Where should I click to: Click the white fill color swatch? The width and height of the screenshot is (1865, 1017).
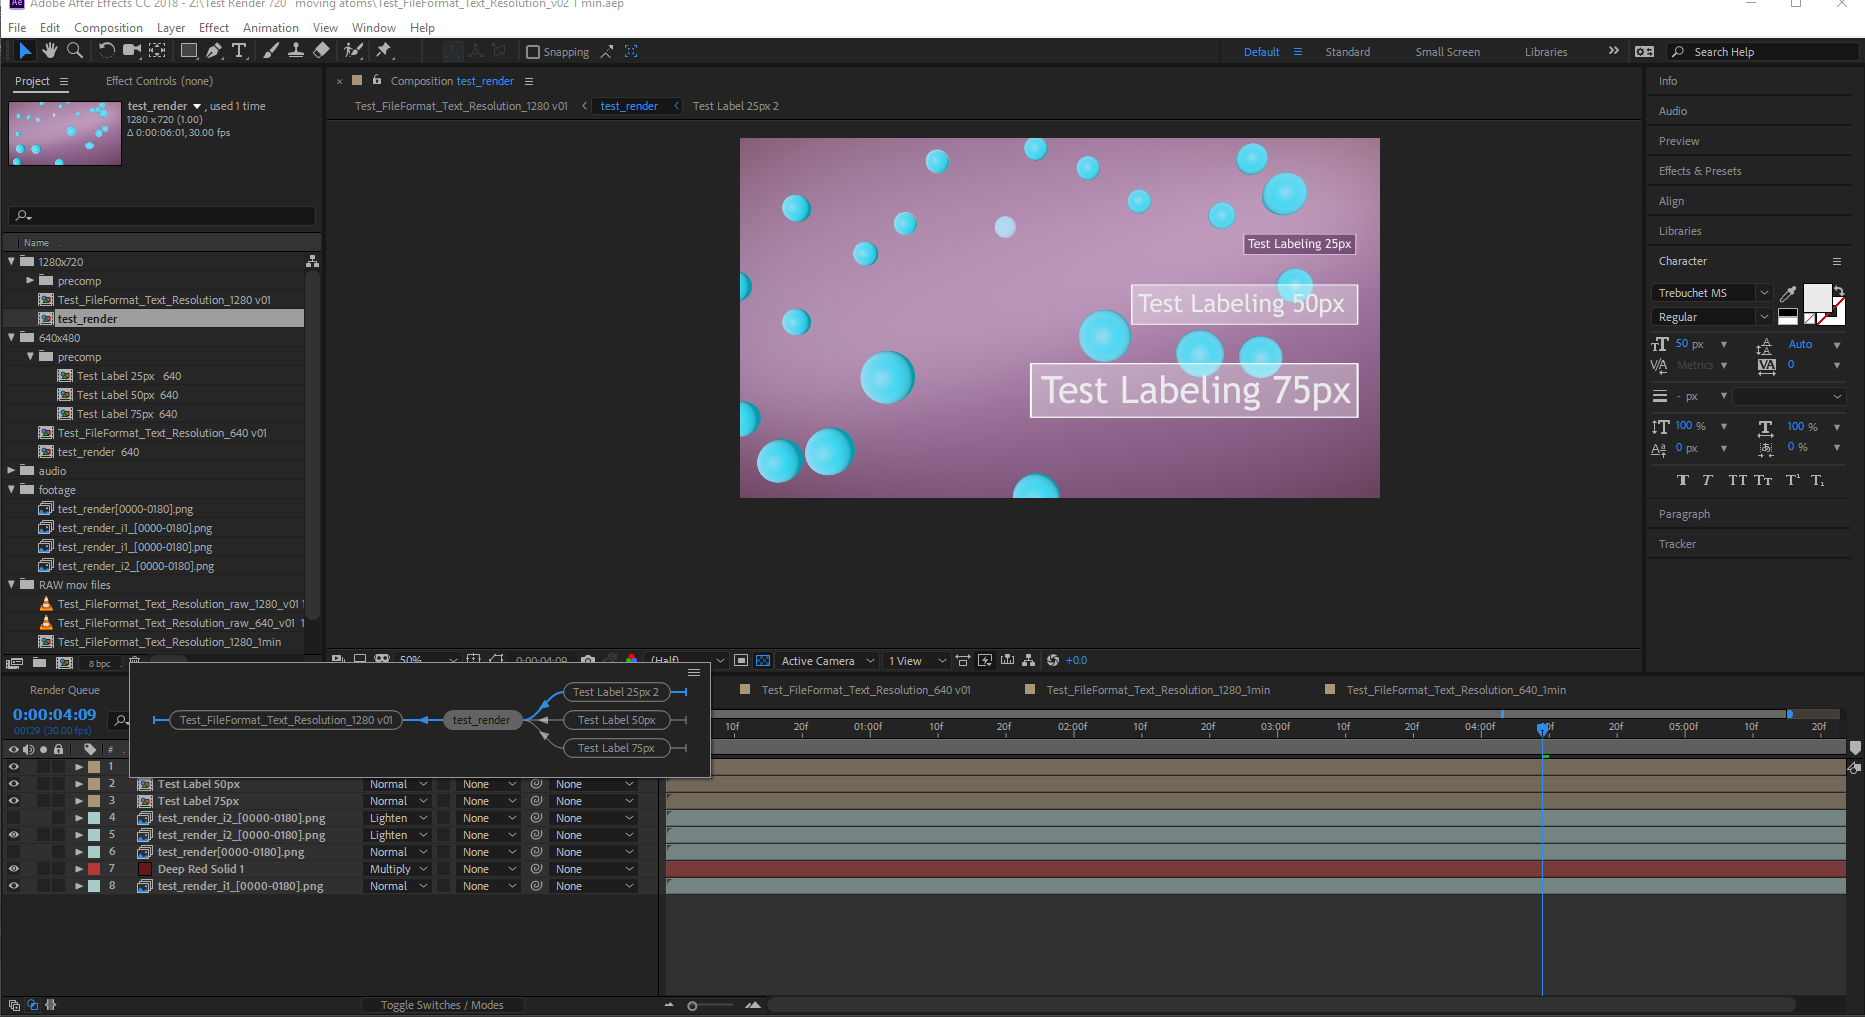point(1817,297)
